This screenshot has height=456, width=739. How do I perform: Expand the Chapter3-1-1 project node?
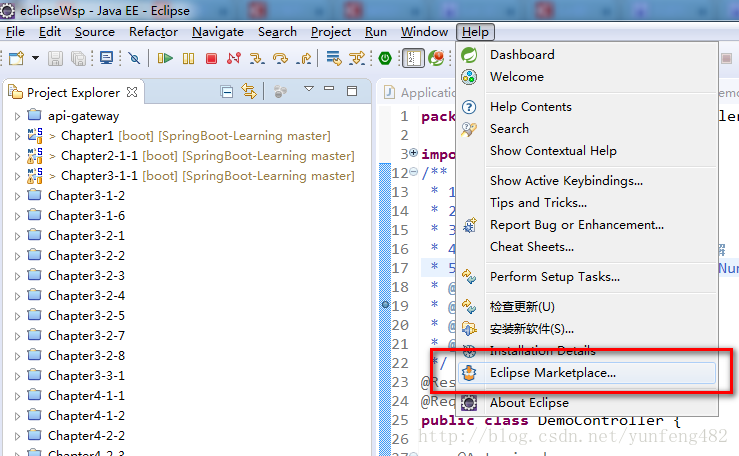pyautogui.click(x=17, y=176)
